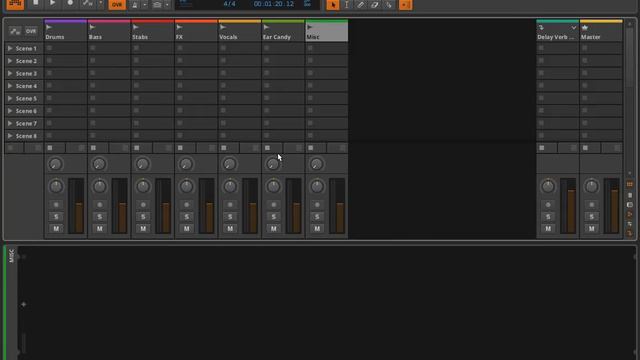
Task: Click the Master track volume meter fader
Action: pyautogui.click(x=611, y=206)
